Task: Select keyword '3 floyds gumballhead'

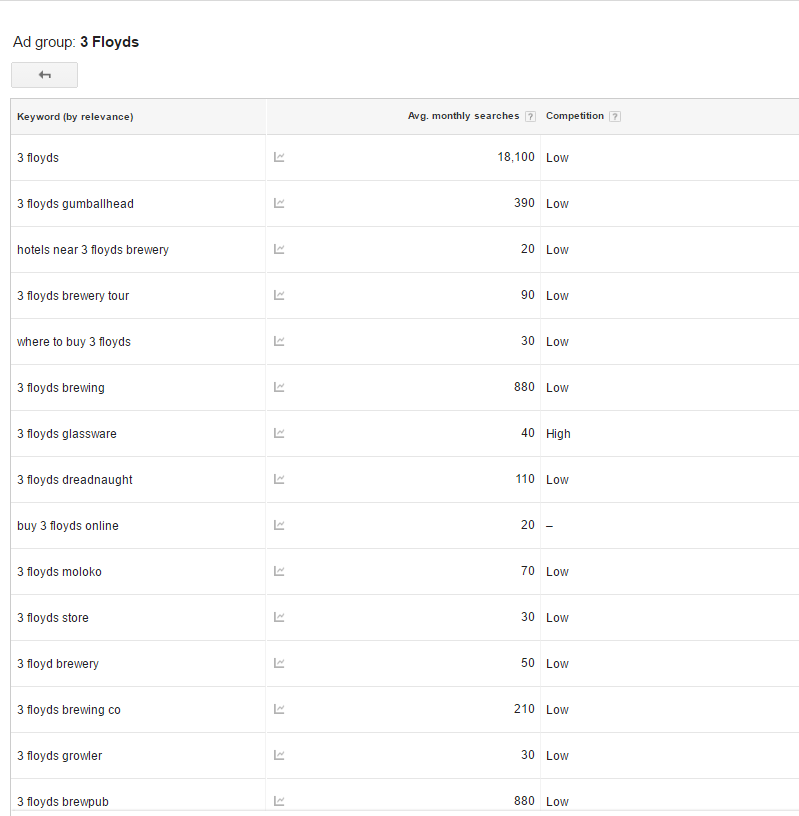Action: [75, 203]
